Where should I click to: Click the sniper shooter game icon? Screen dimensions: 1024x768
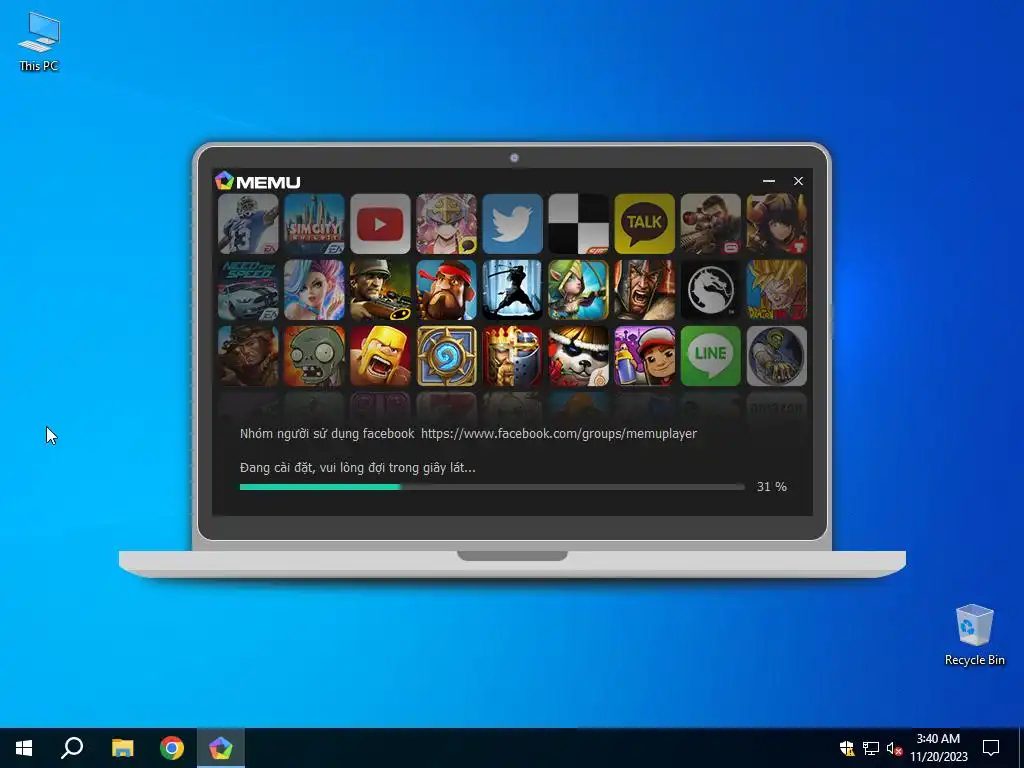(x=711, y=223)
